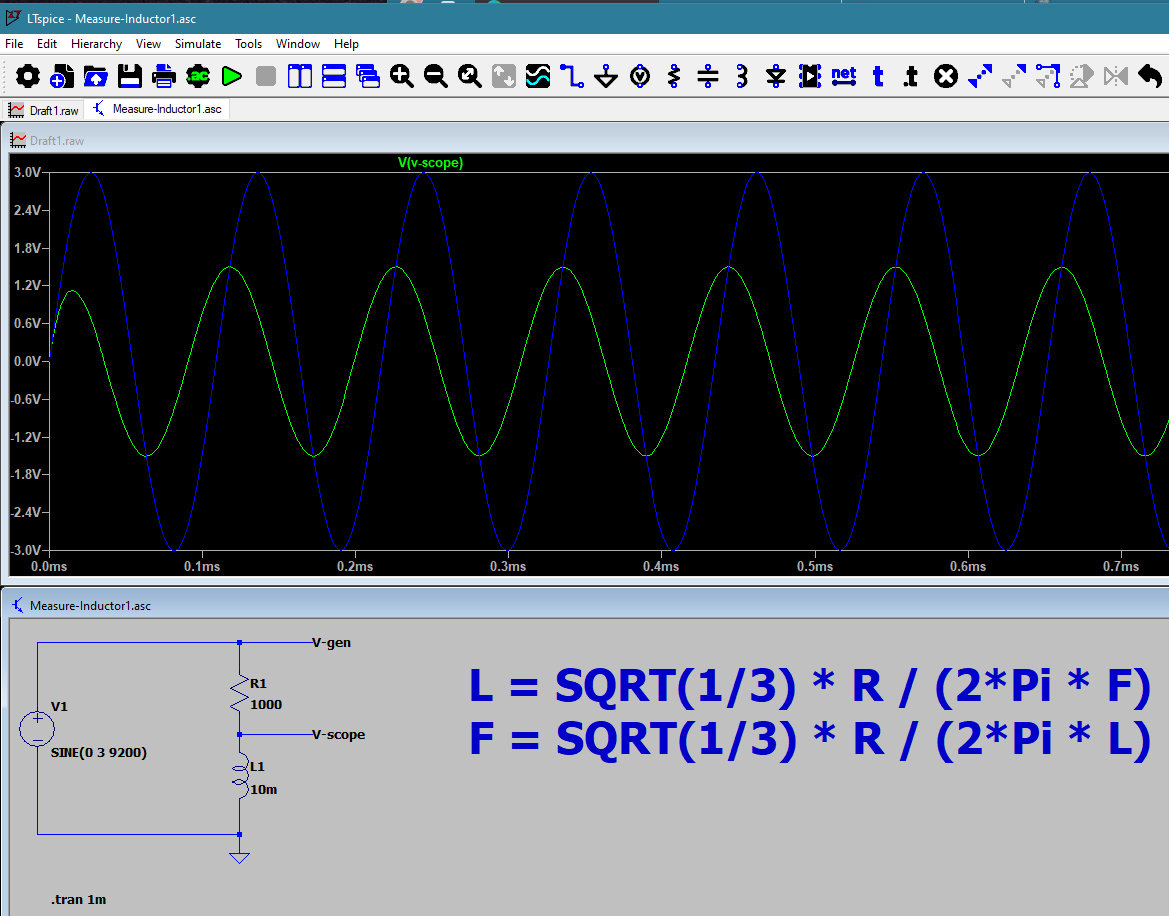This screenshot has width=1169, height=916.
Task: Choose the Net label tool
Action: (x=843, y=76)
